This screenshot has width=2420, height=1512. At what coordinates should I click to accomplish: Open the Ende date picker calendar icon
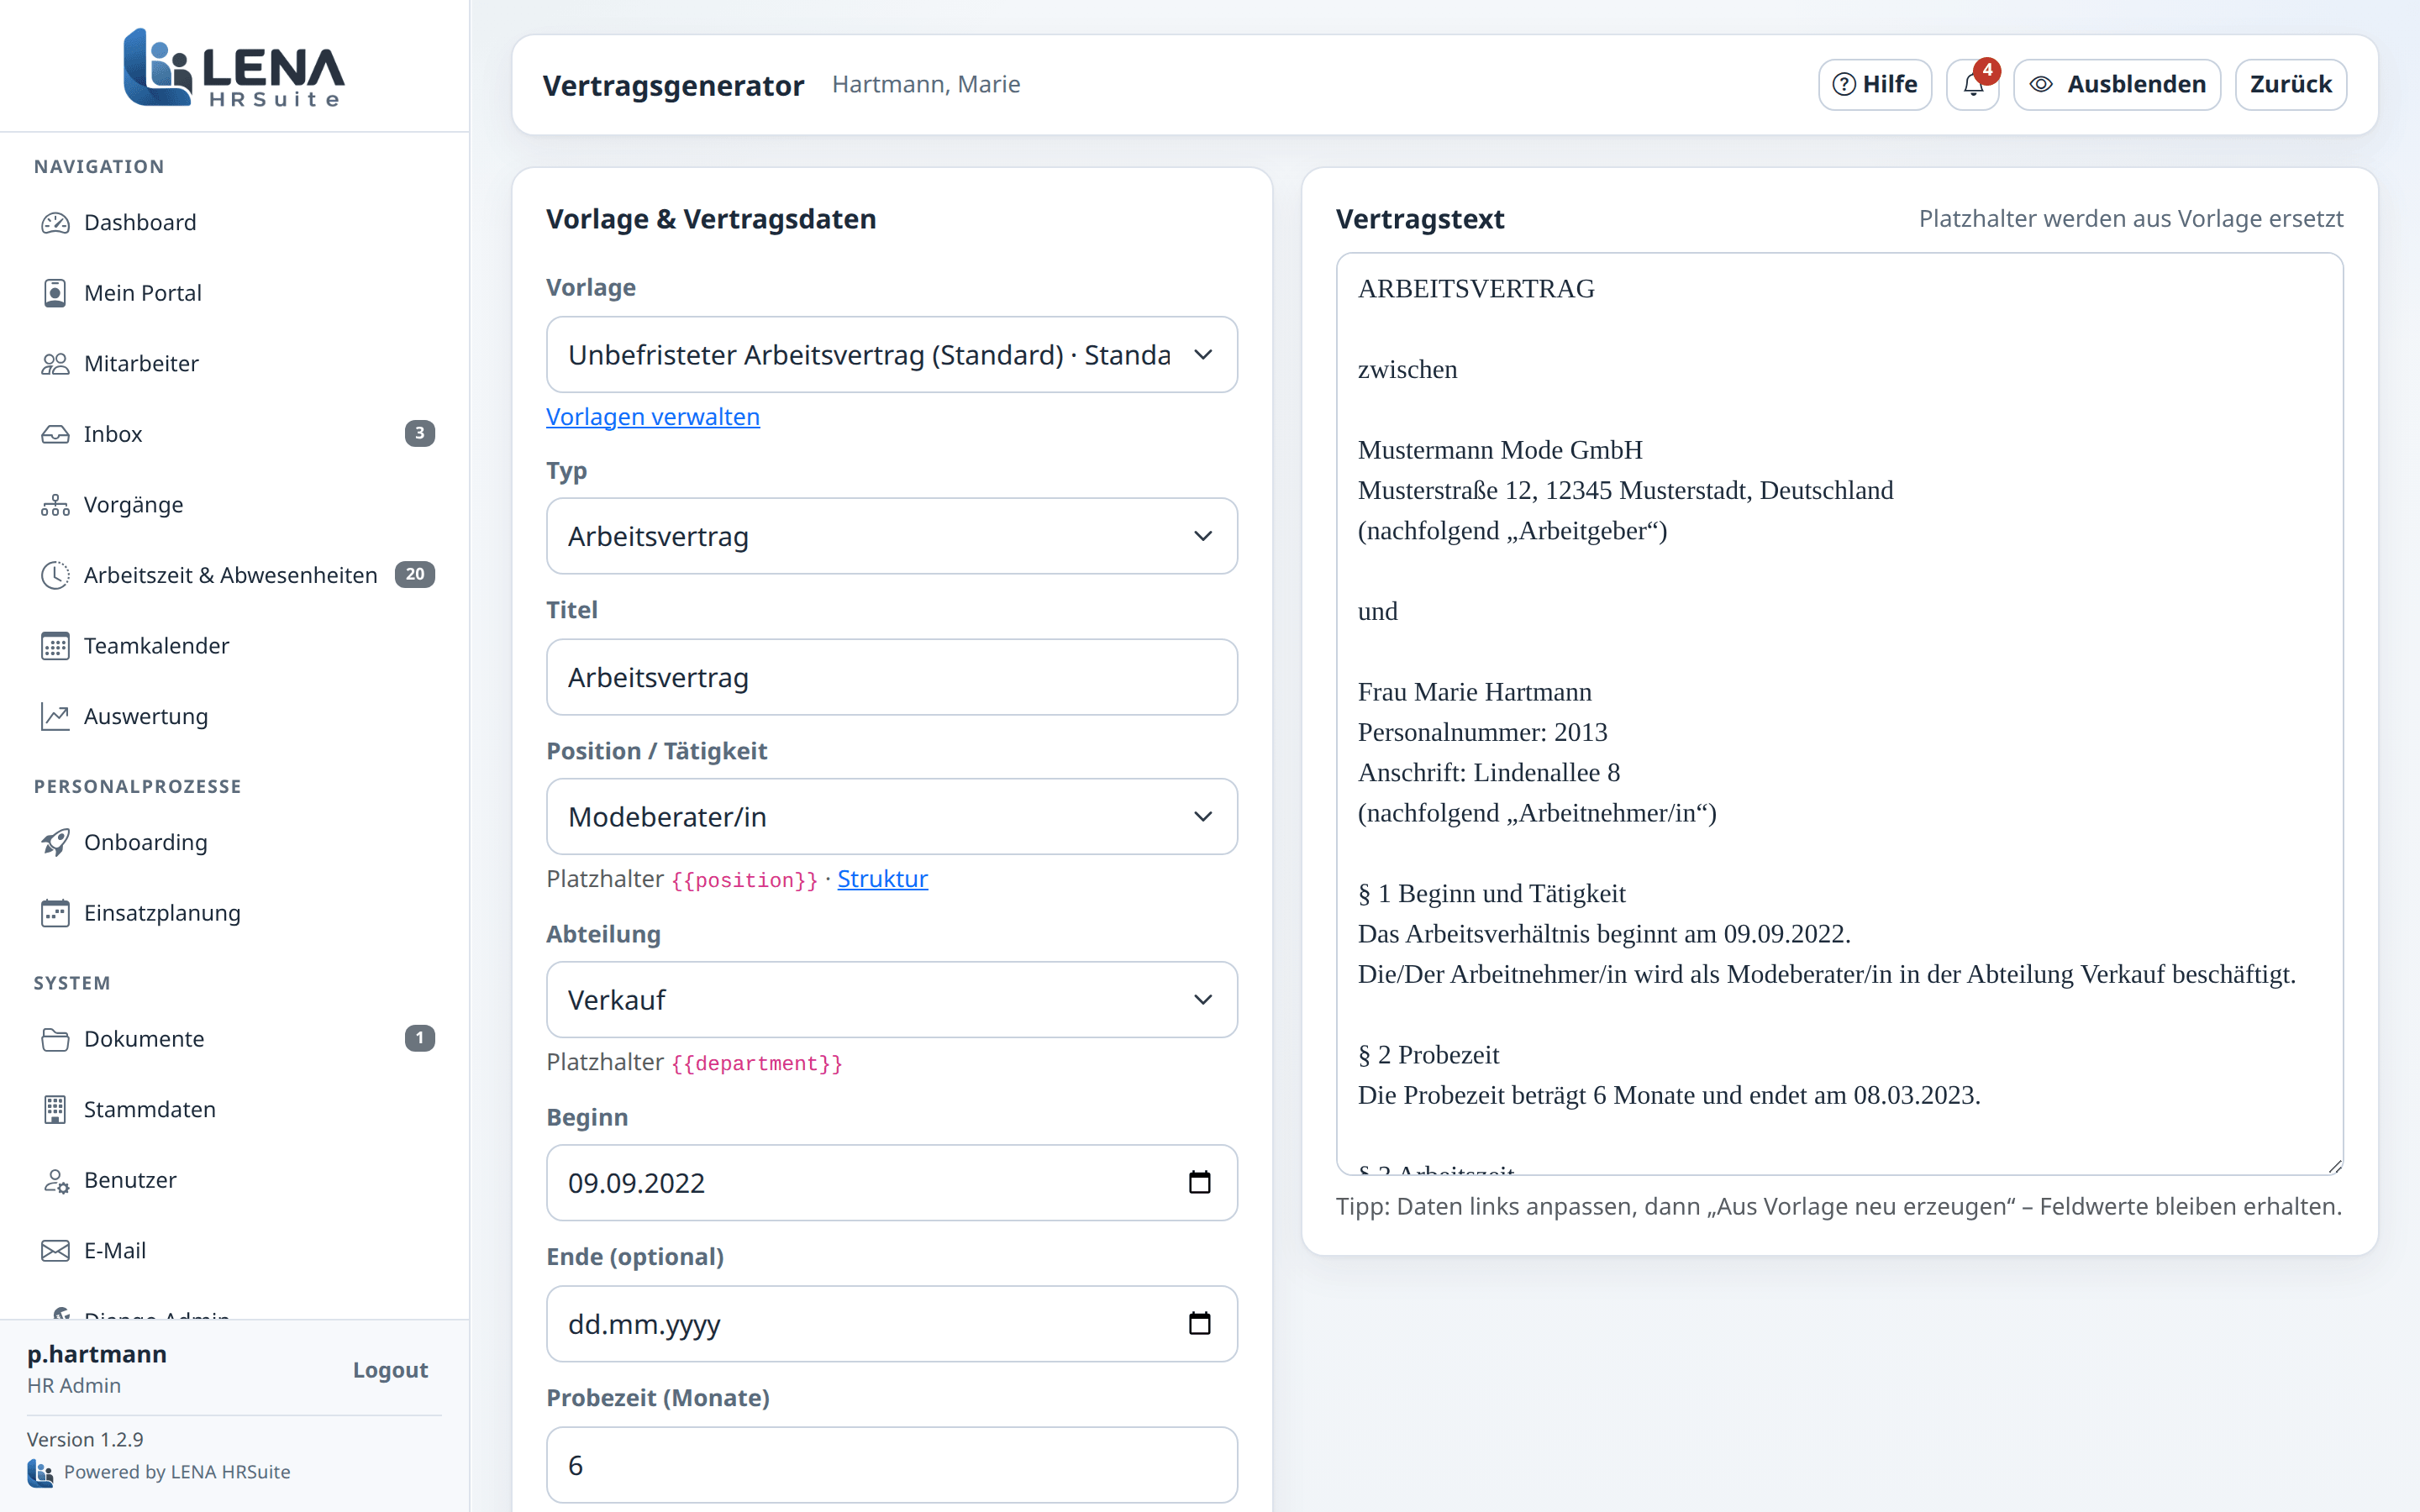pyautogui.click(x=1199, y=1323)
